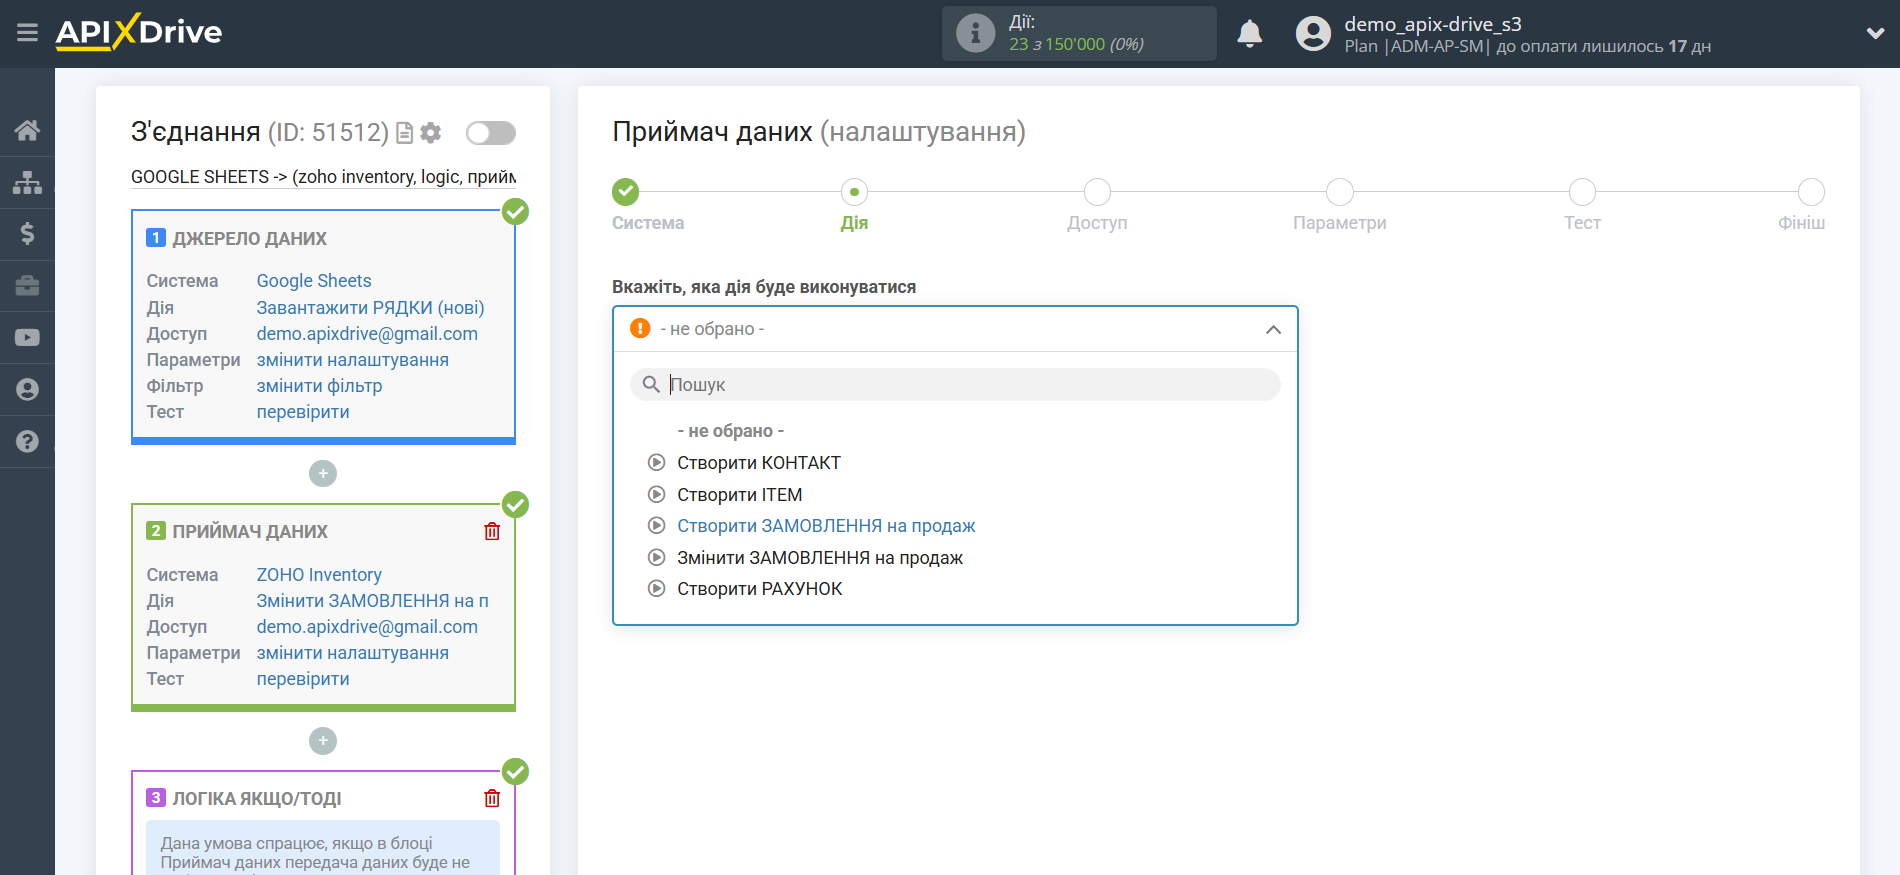Click receiver access demo.apixdrive@gmail.com link

(367, 627)
